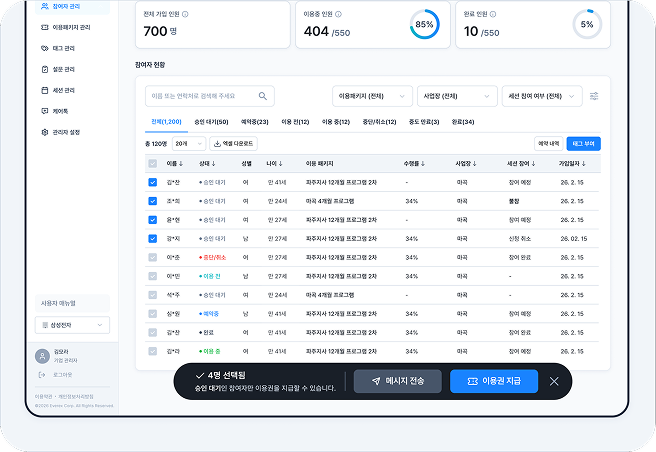The height and width of the screenshot is (452, 656).
Task: Click the 이용권 지급 button
Action: 494,381
